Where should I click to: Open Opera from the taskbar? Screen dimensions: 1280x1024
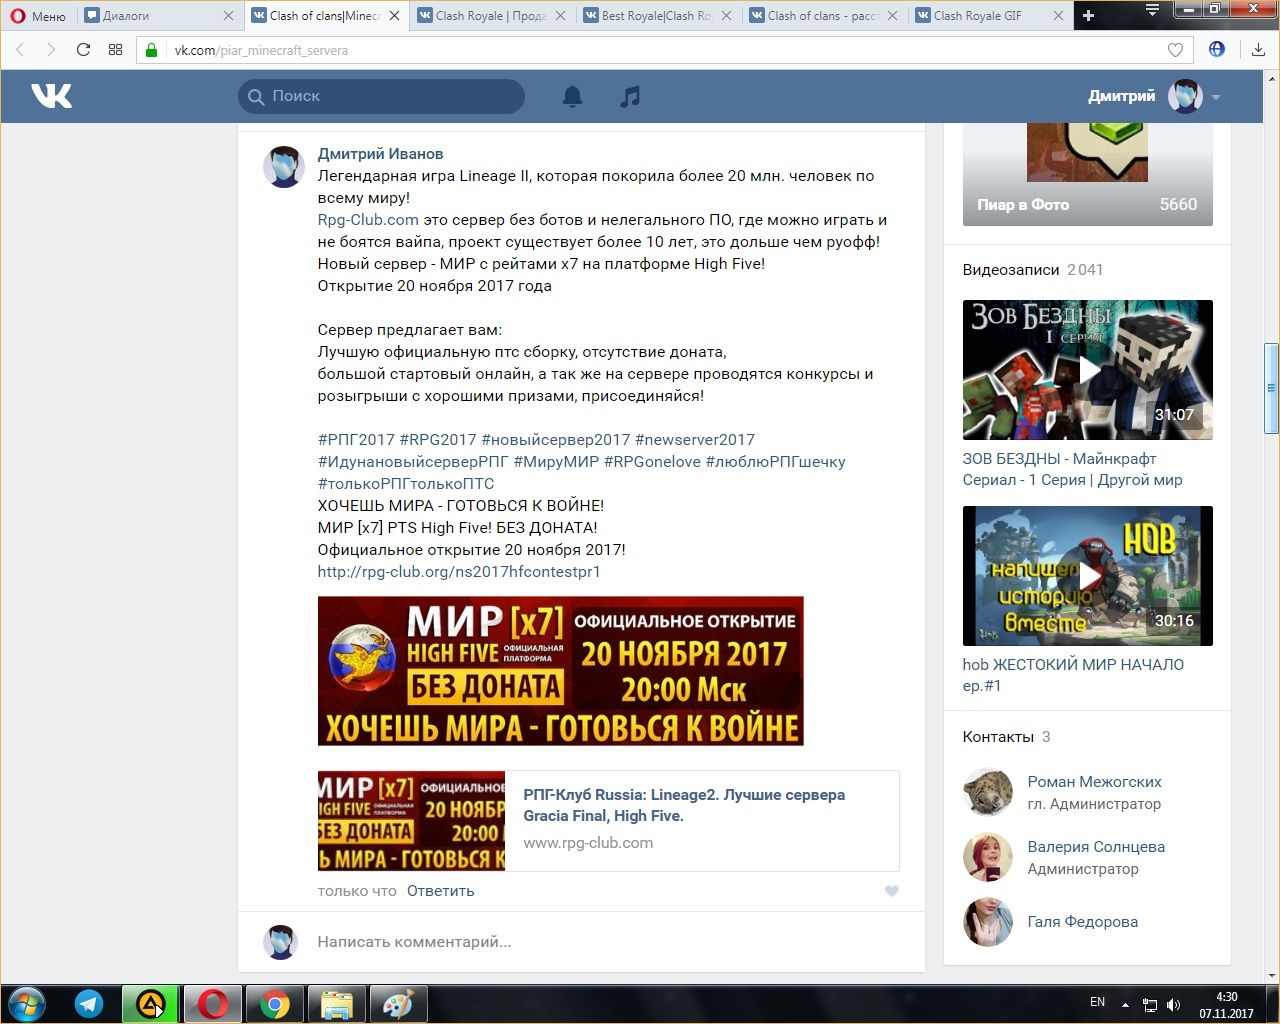point(212,1004)
